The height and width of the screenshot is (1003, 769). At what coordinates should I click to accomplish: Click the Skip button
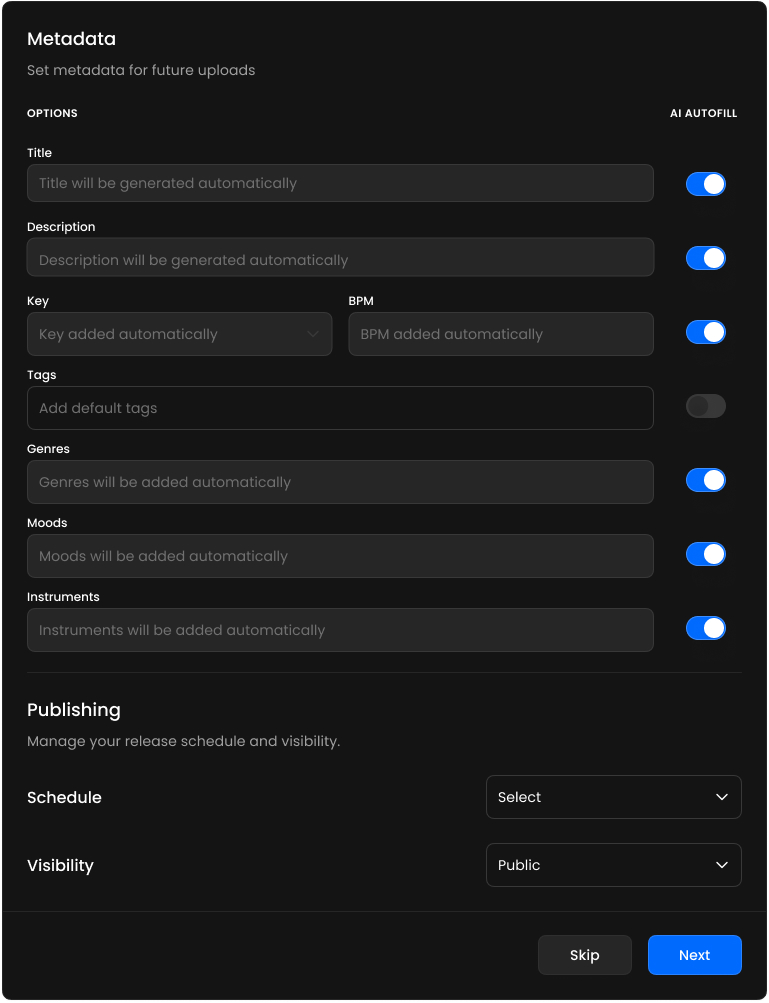(x=584, y=955)
